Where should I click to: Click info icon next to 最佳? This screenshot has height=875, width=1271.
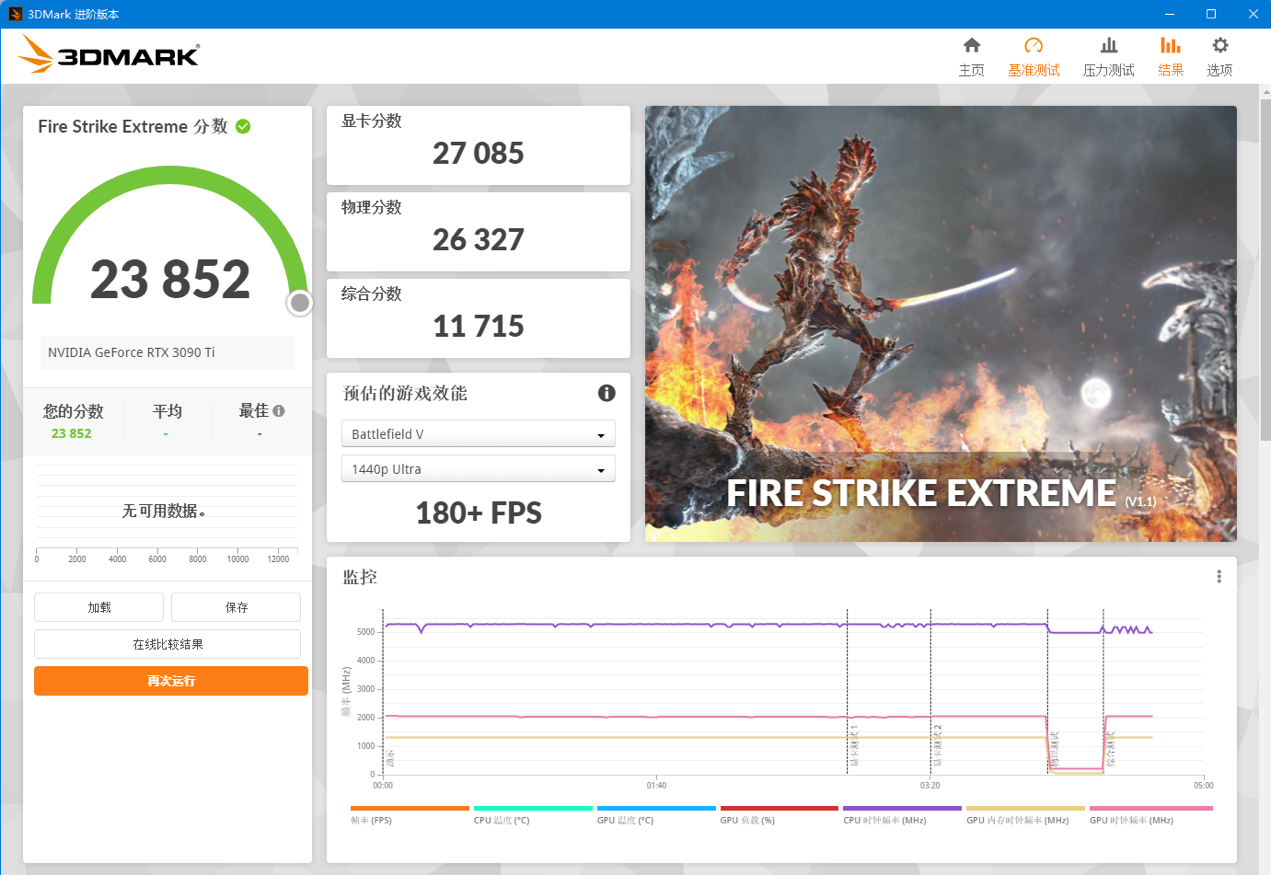(x=279, y=411)
